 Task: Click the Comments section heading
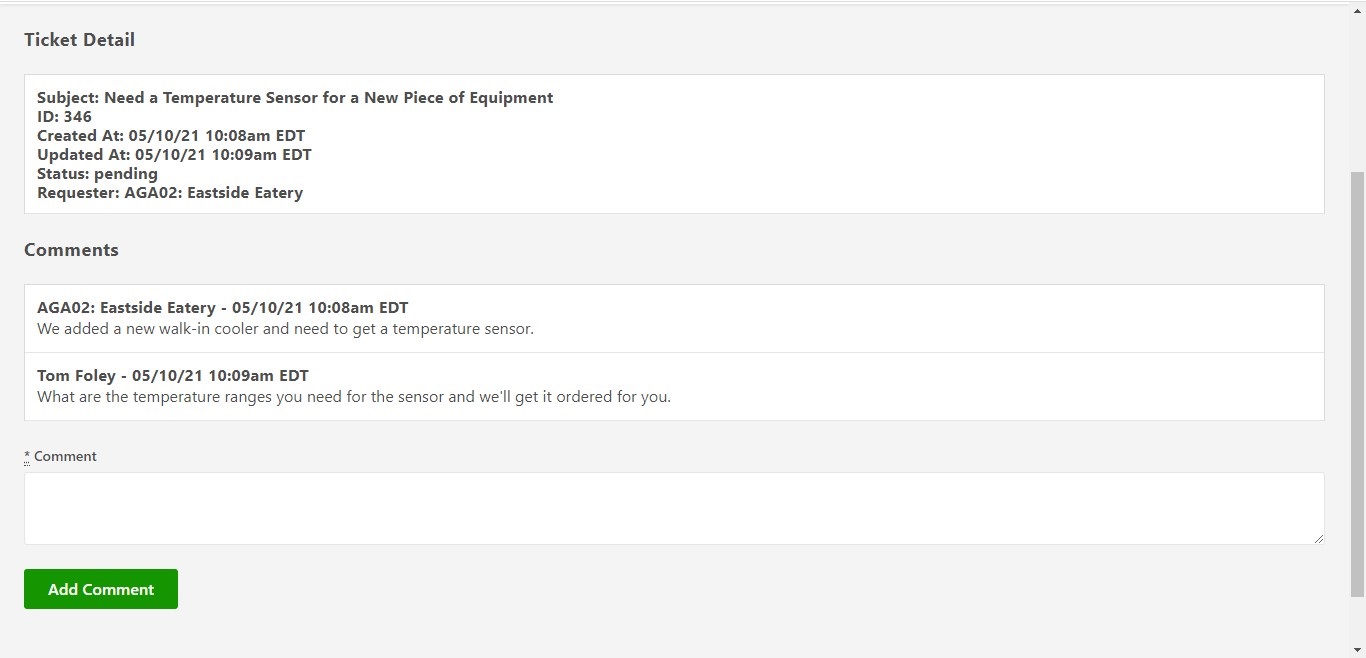click(x=71, y=250)
